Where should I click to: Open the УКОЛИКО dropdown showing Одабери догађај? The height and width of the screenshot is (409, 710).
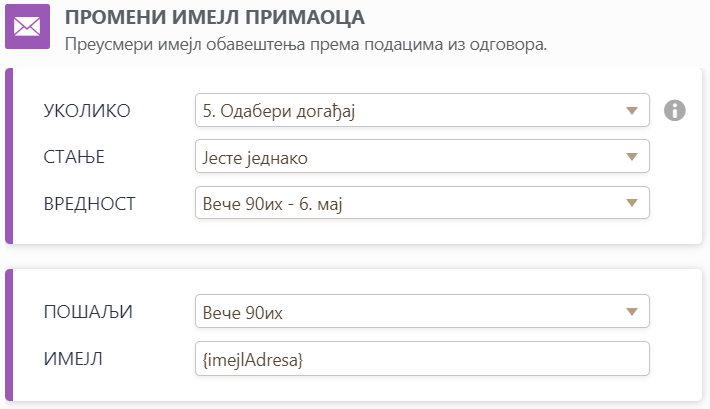(x=412, y=110)
